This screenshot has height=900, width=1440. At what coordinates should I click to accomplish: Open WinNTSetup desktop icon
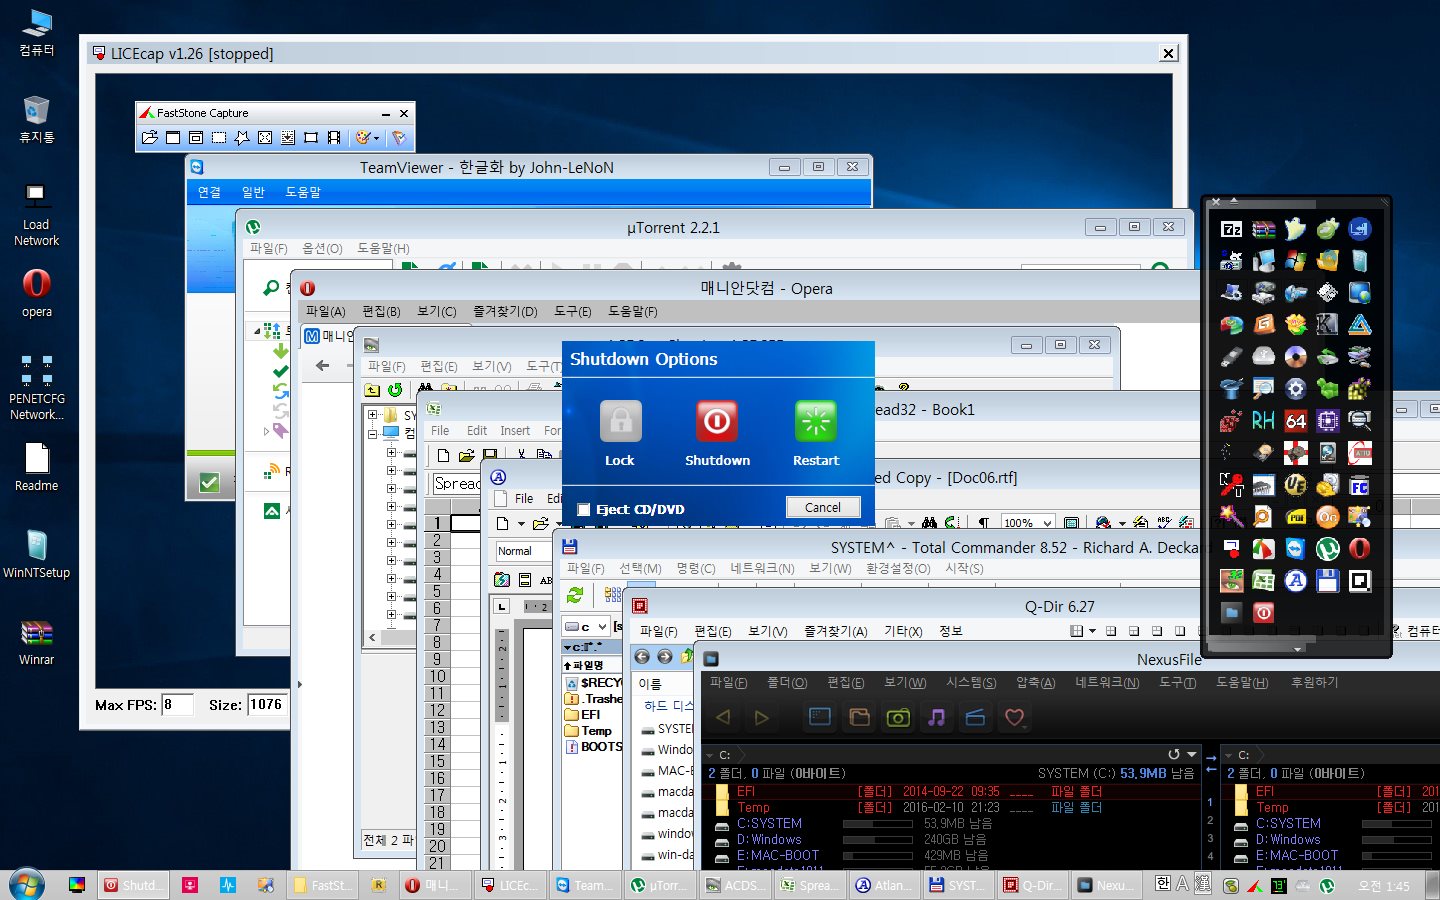click(x=36, y=554)
